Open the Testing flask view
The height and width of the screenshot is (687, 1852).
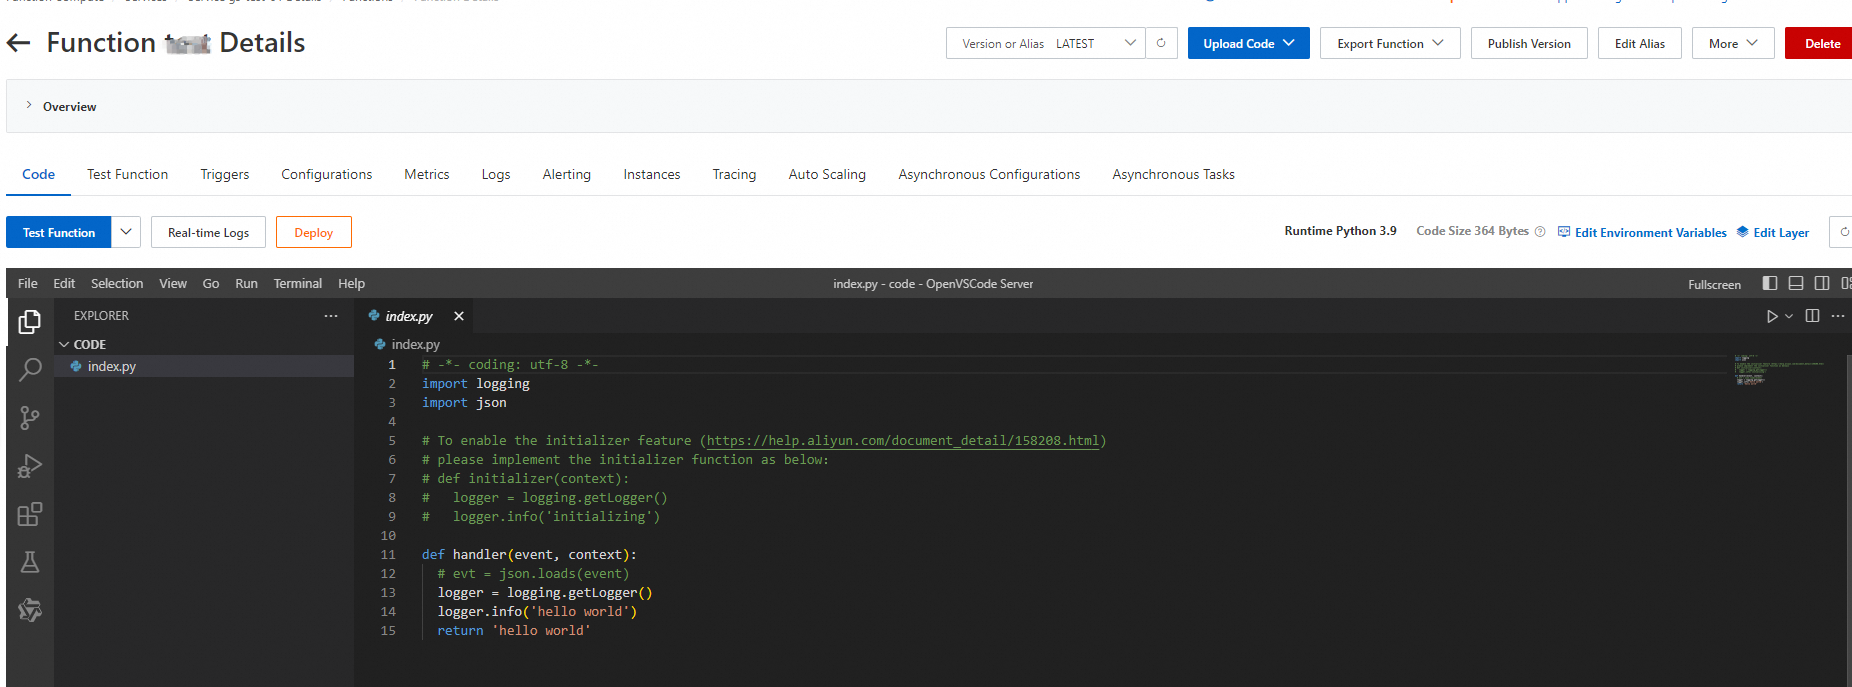click(30, 562)
